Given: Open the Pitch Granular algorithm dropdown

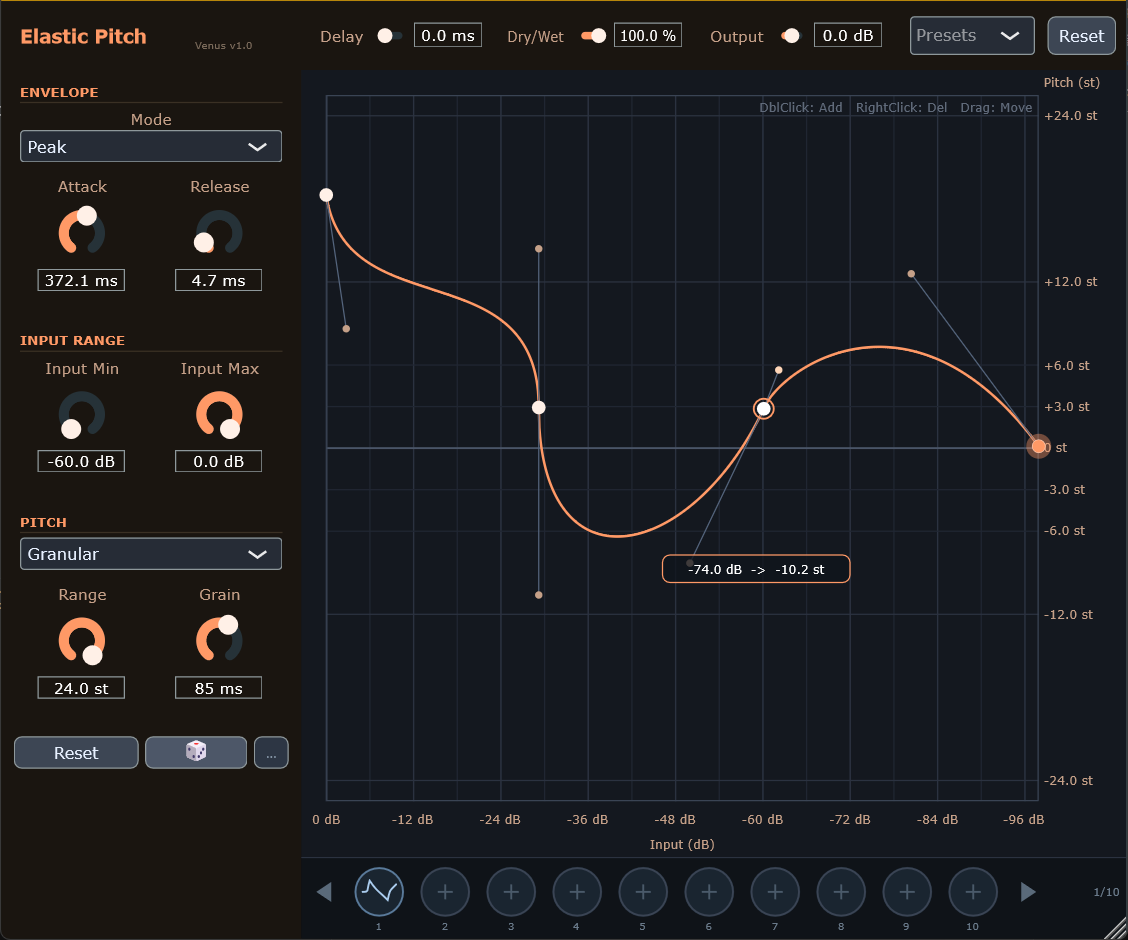Looking at the screenshot, I should pos(151,554).
